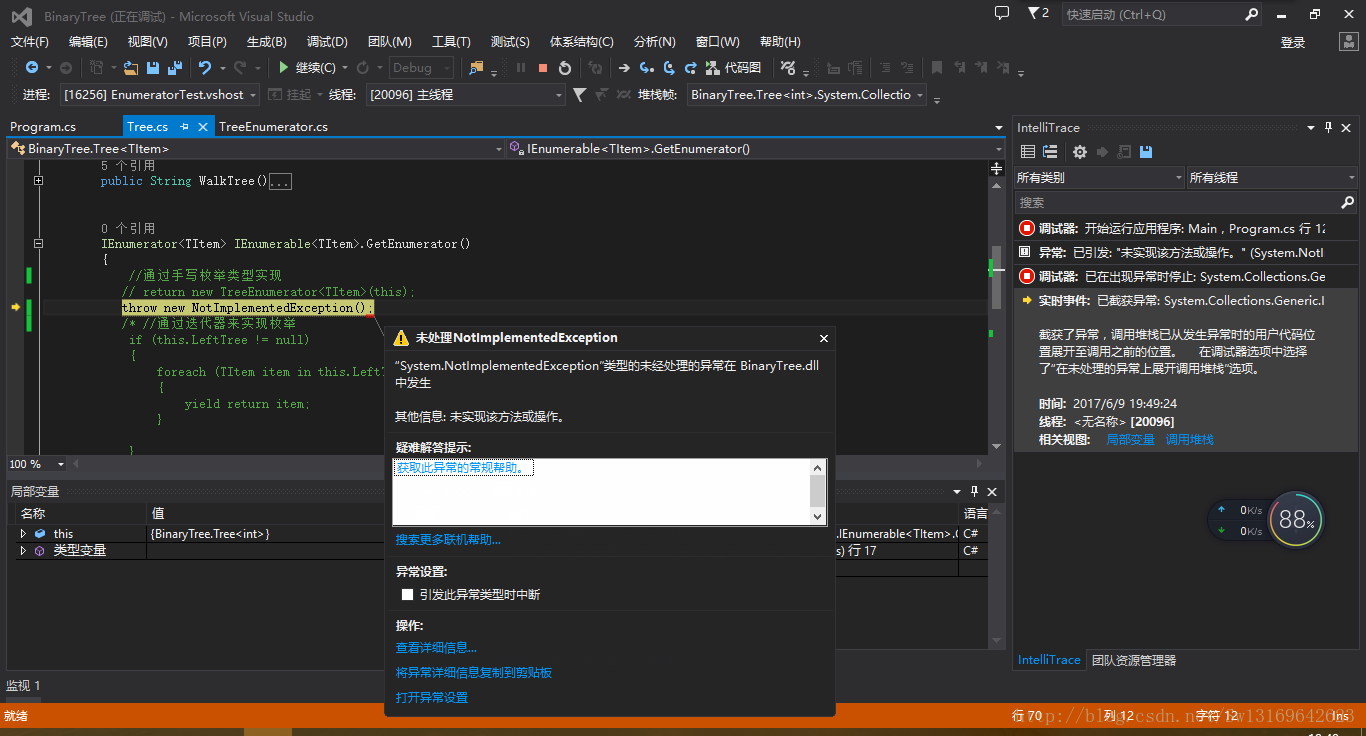
Task: Show IntelliTrace calls view icon
Action: (1050, 152)
